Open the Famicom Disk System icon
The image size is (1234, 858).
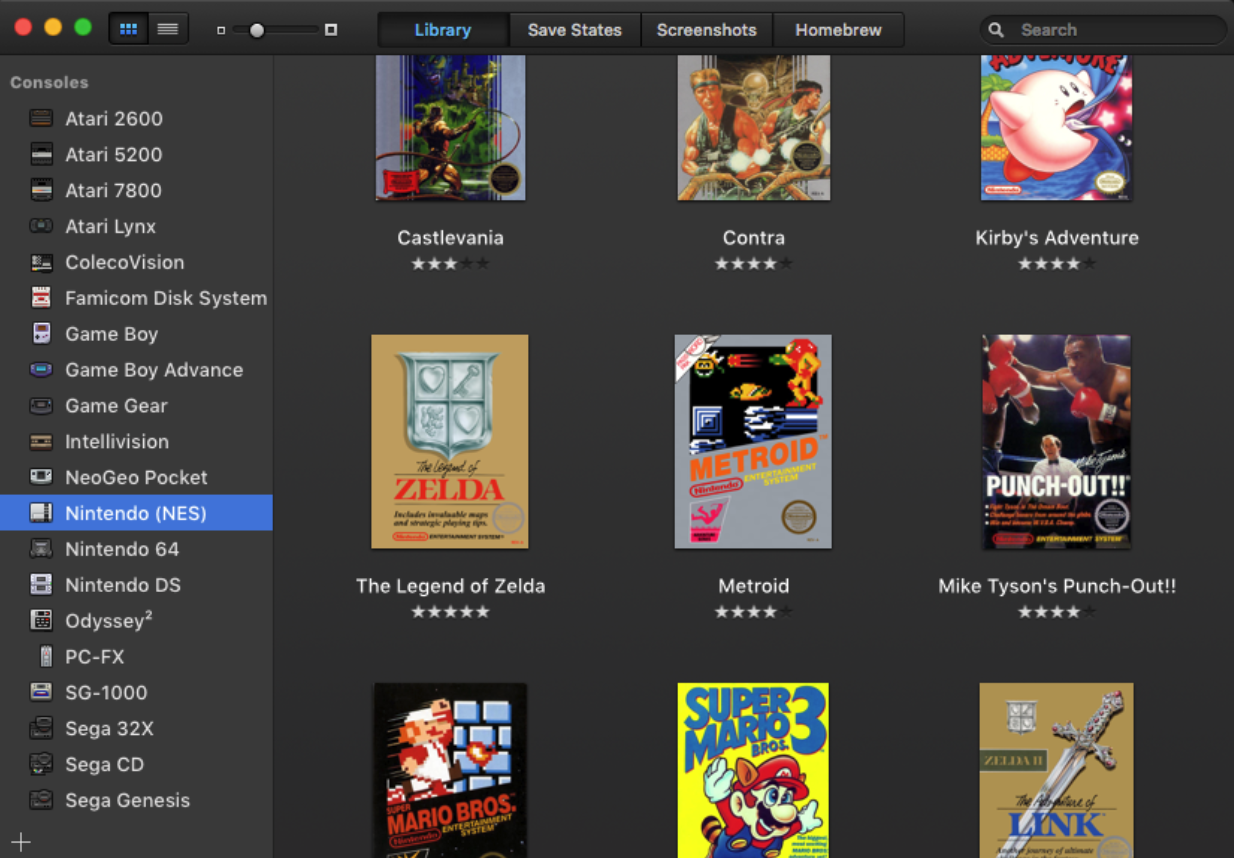point(41,298)
